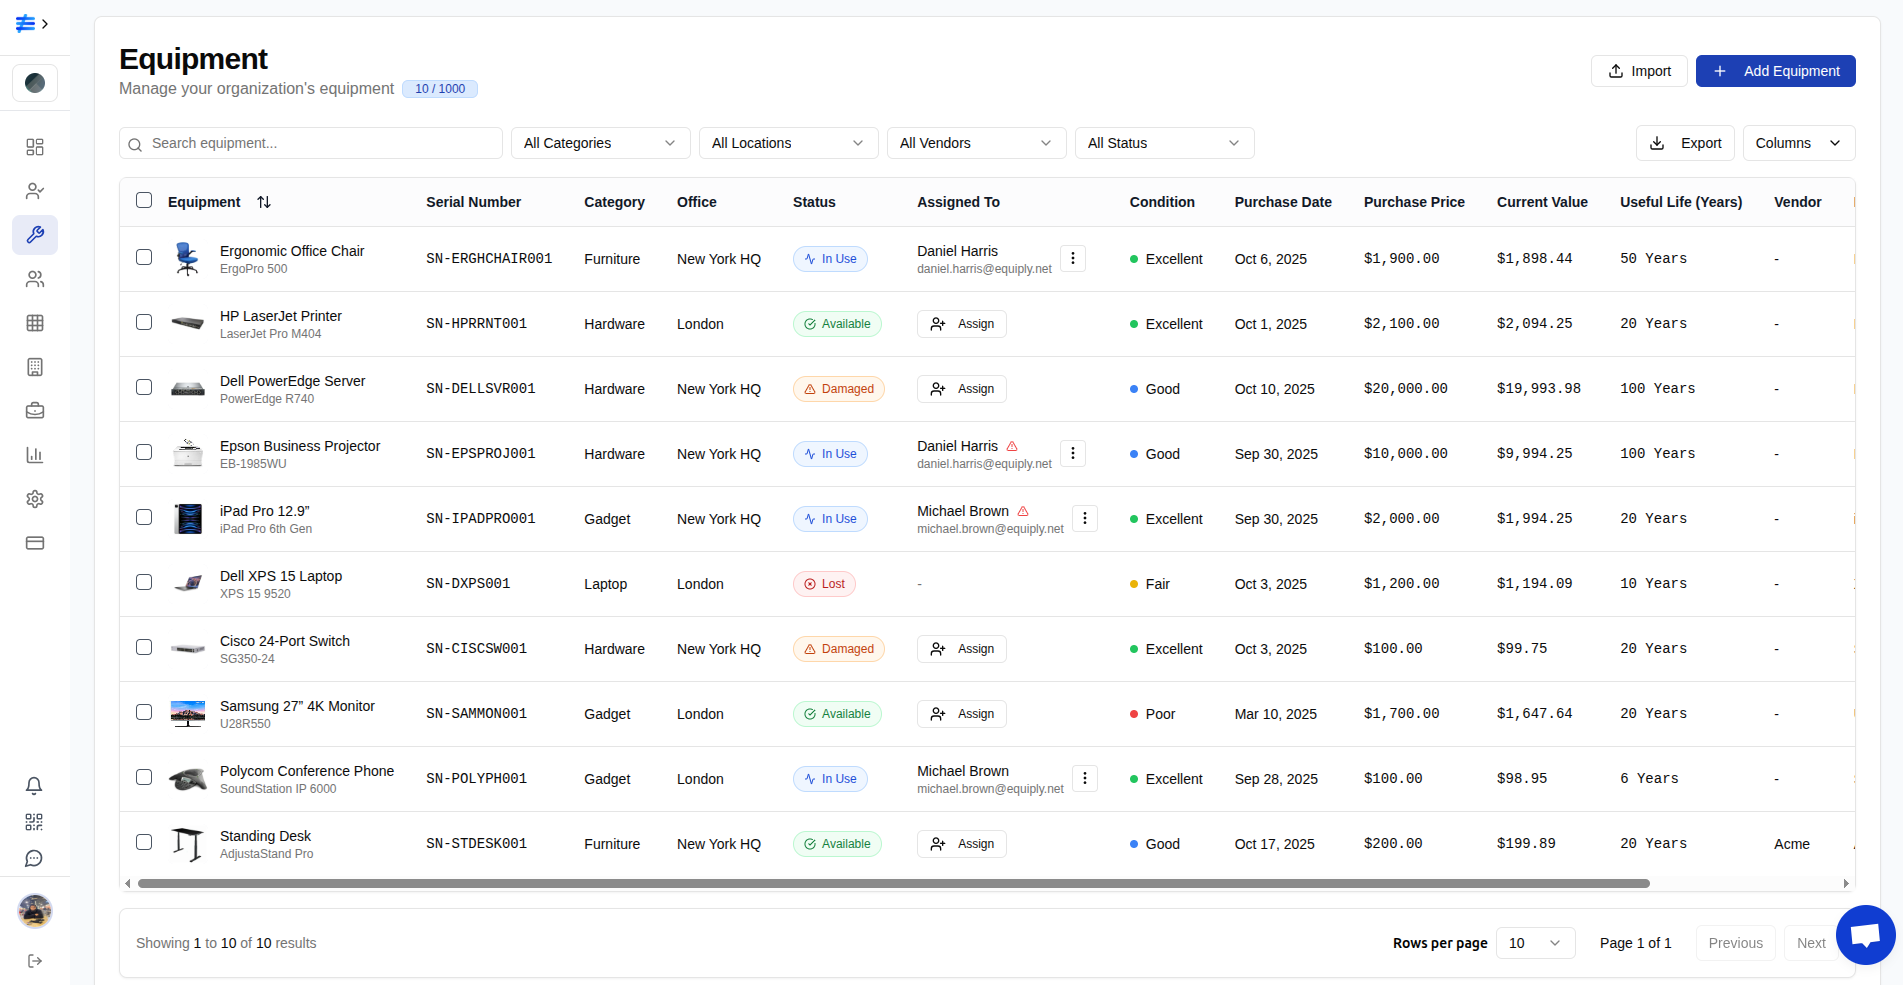Screen dimensions: 1903x985
Task: Check the select-all checkbox in table header
Action: click(144, 200)
